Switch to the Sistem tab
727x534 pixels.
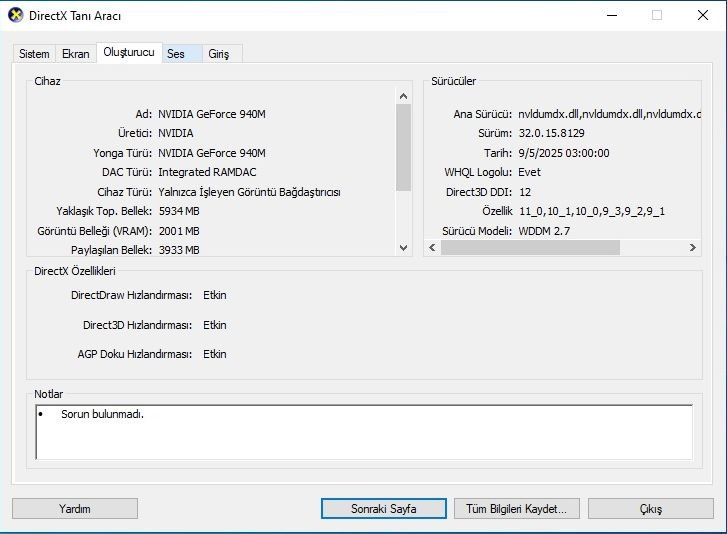tap(34, 54)
